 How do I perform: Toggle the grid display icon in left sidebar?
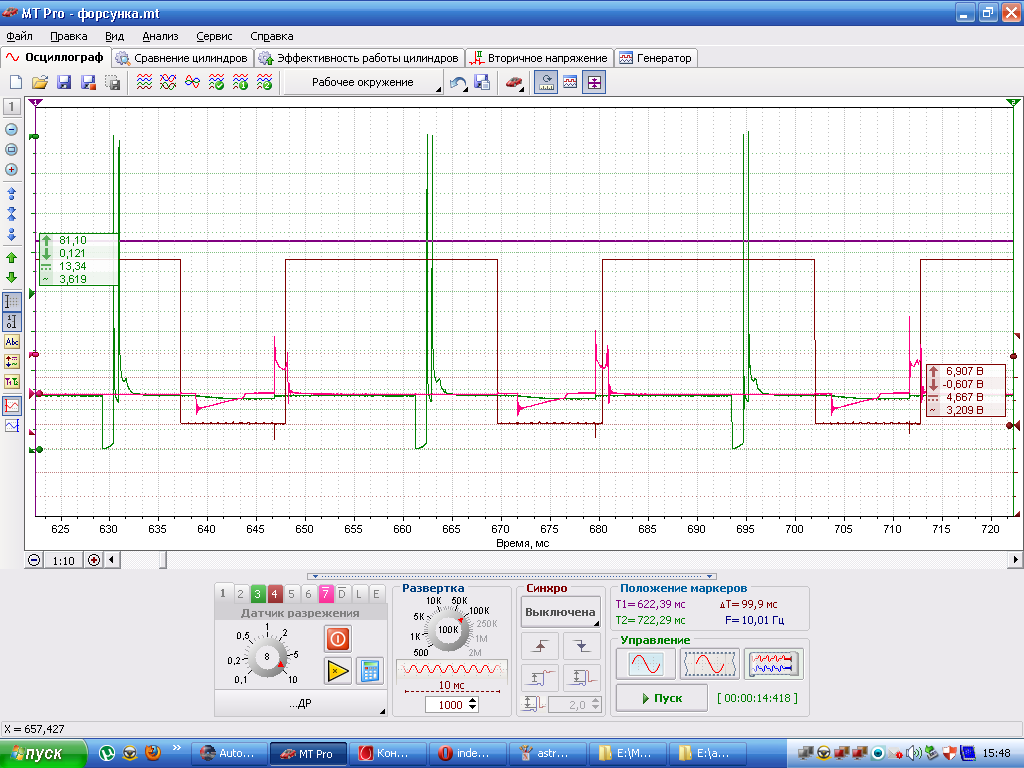point(12,302)
